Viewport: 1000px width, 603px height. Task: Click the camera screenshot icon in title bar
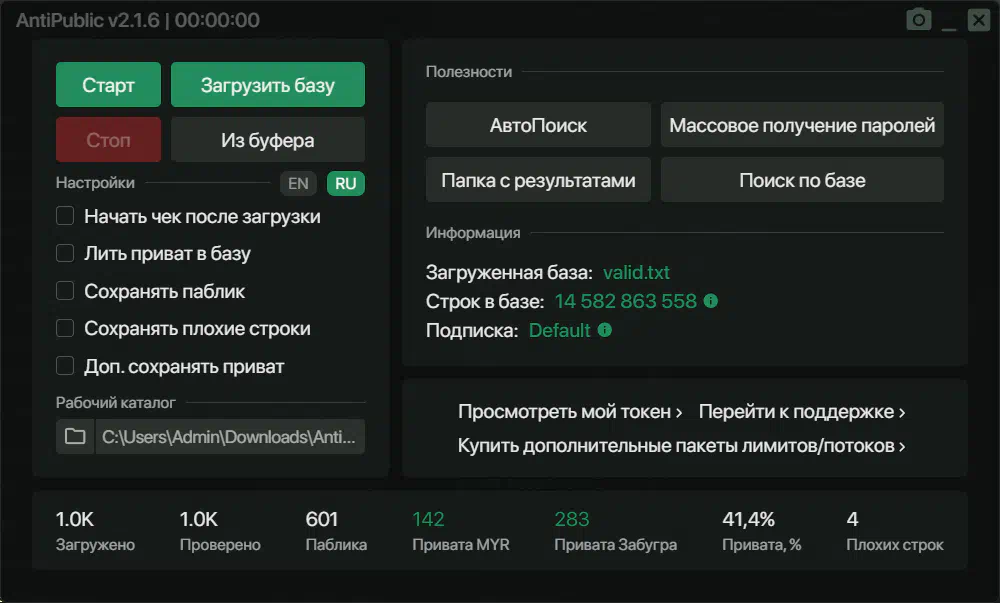click(x=918, y=20)
